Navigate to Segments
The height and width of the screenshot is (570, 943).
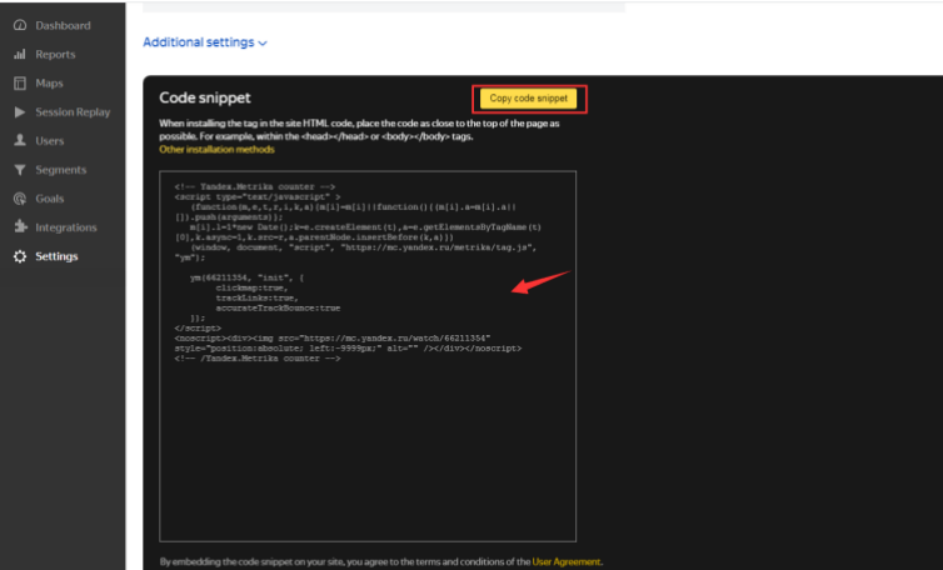pyautogui.click(x=63, y=170)
